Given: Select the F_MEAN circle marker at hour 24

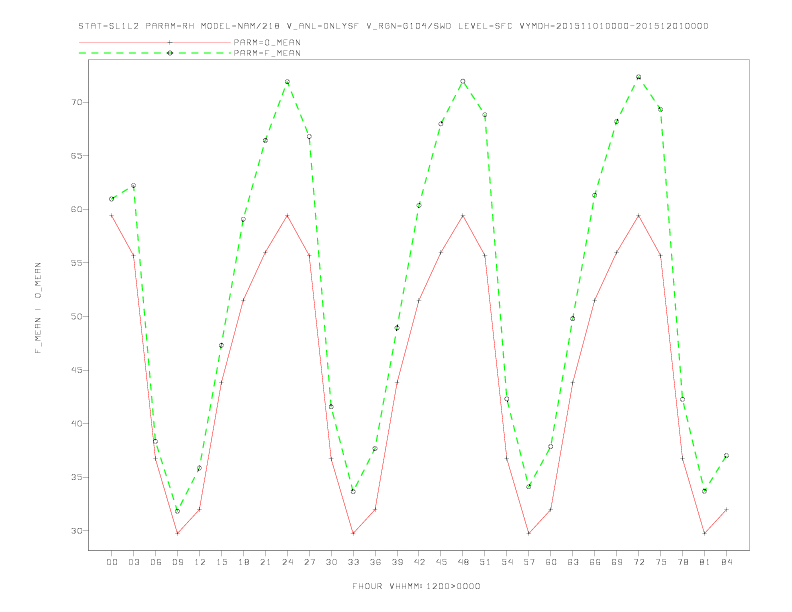Looking at the screenshot, I should (287, 82).
